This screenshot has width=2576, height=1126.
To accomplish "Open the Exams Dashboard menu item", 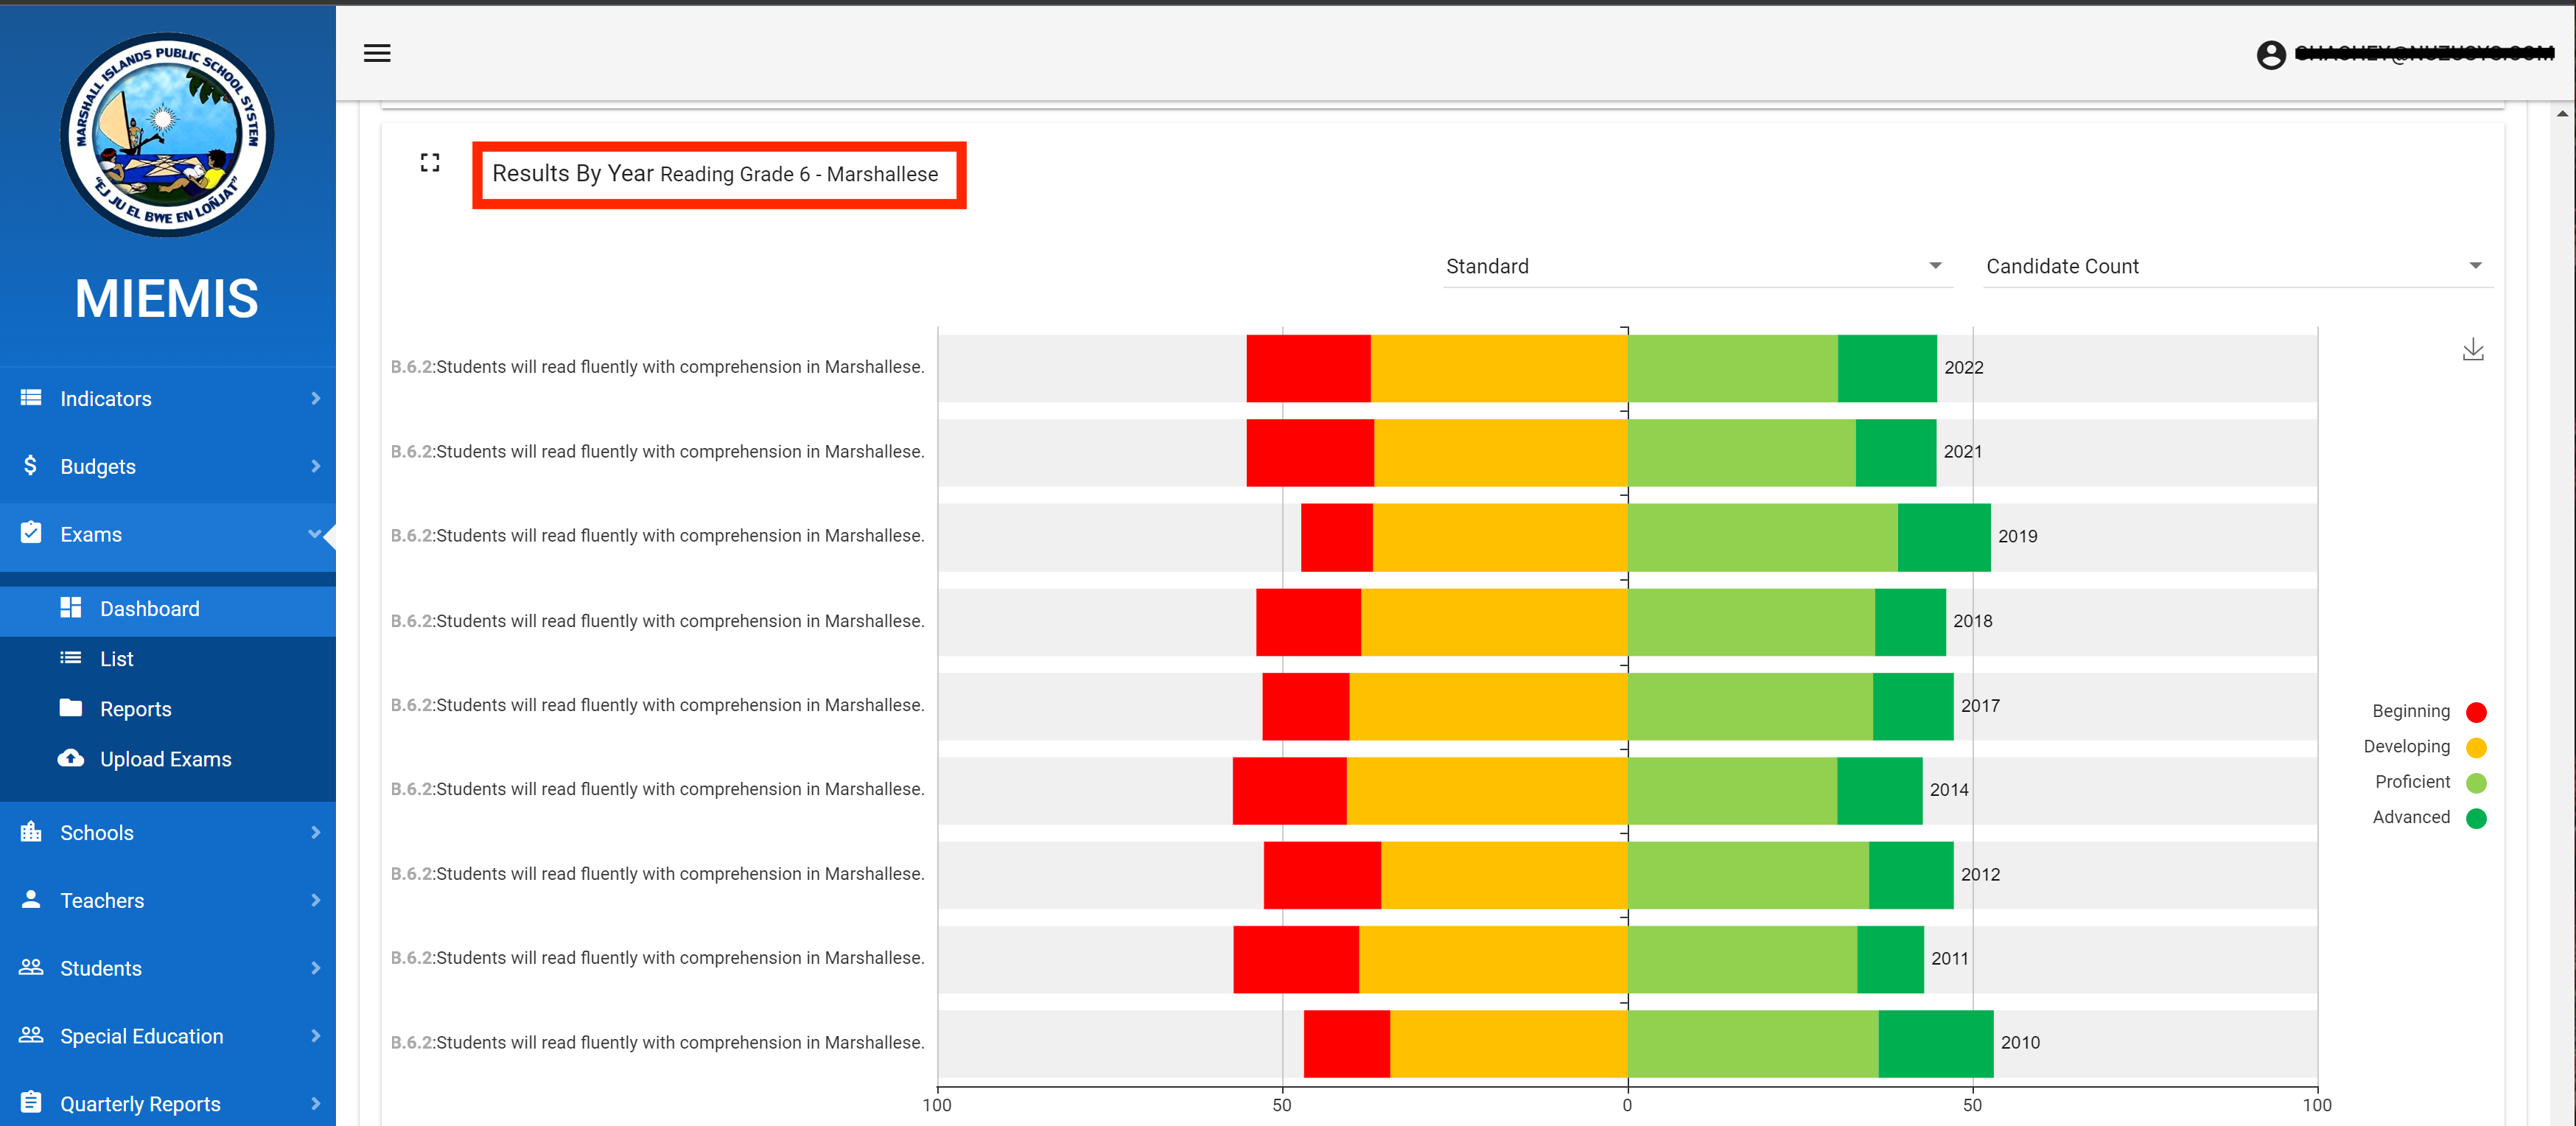I will [x=150, y=609].
